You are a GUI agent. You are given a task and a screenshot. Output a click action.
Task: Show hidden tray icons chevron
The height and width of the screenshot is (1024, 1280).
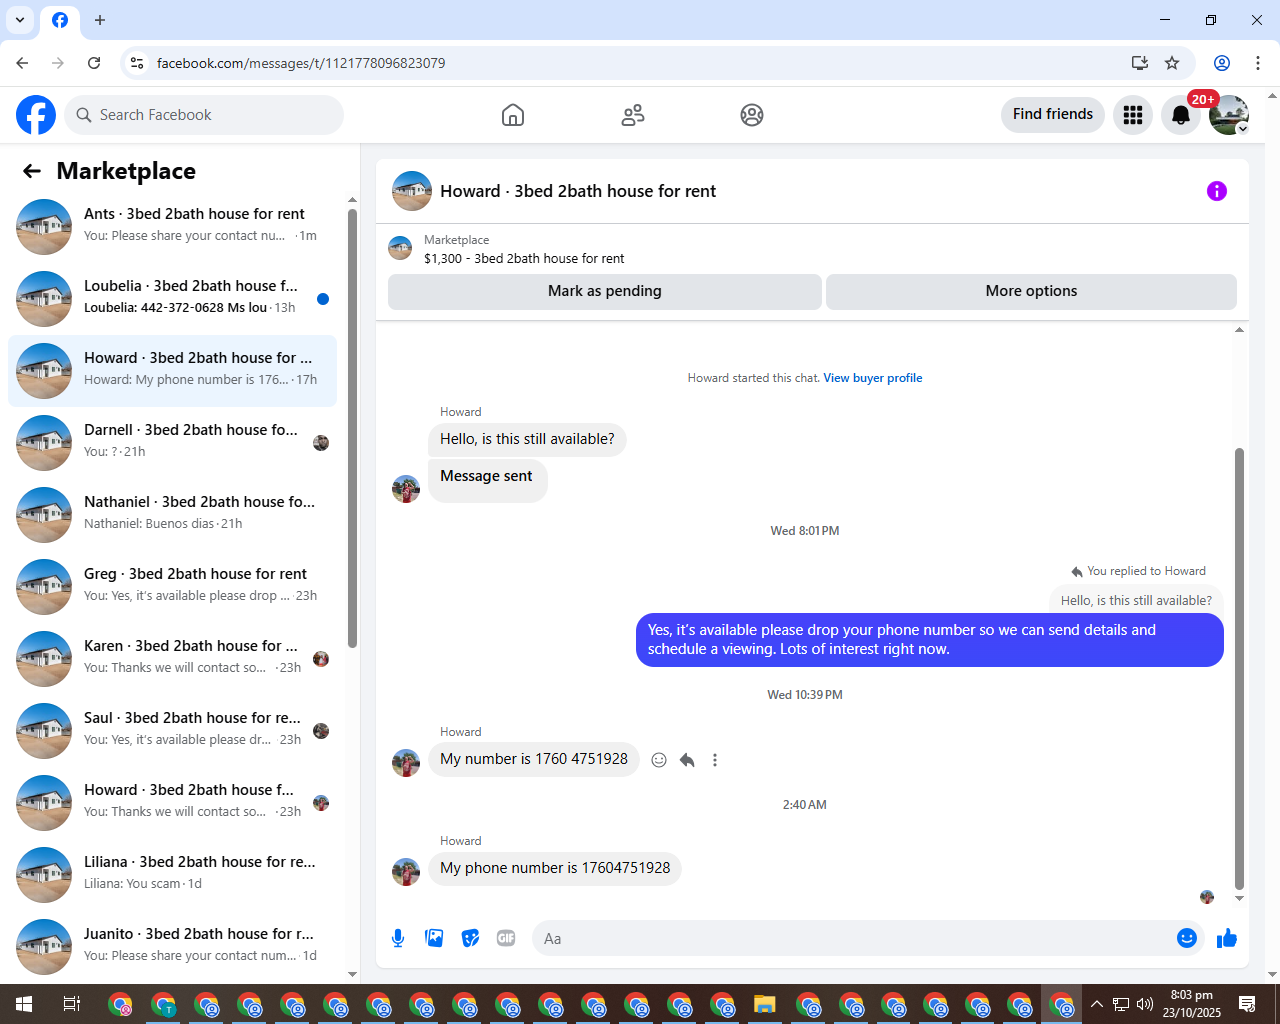pyautogui.click(x=1097, y=1004)
